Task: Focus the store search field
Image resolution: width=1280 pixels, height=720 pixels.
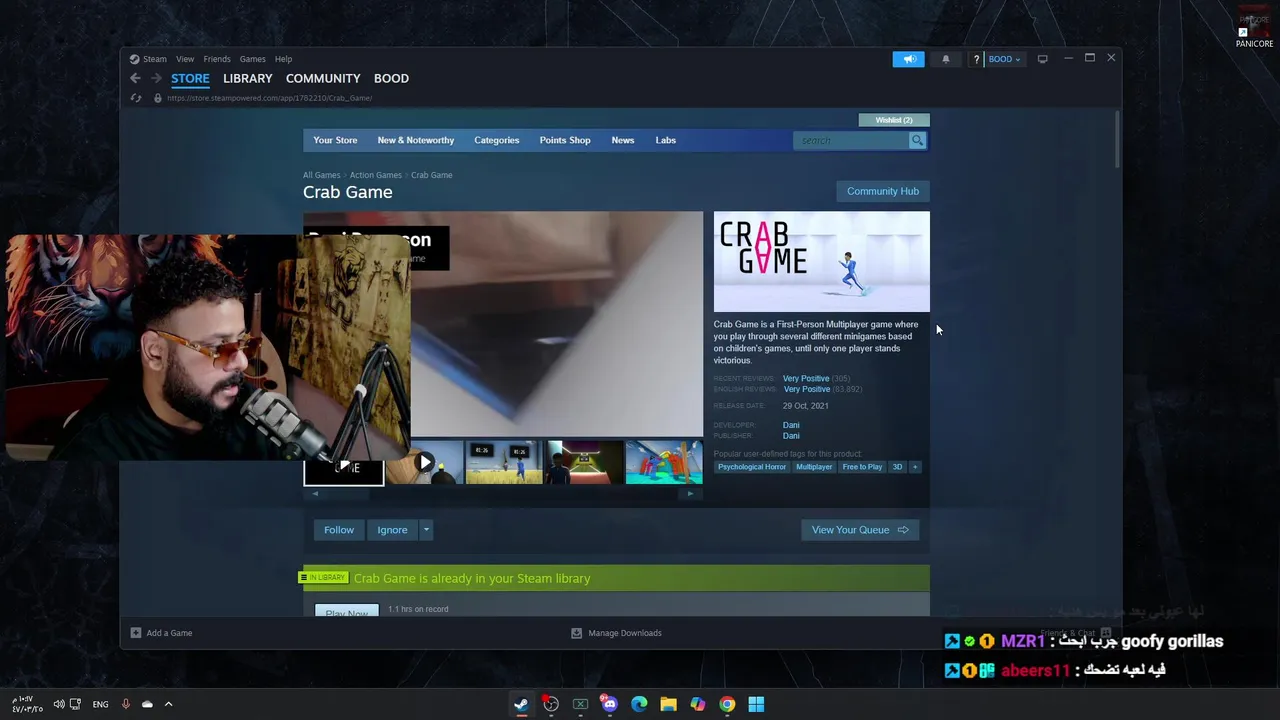Action: coord(851,140)
